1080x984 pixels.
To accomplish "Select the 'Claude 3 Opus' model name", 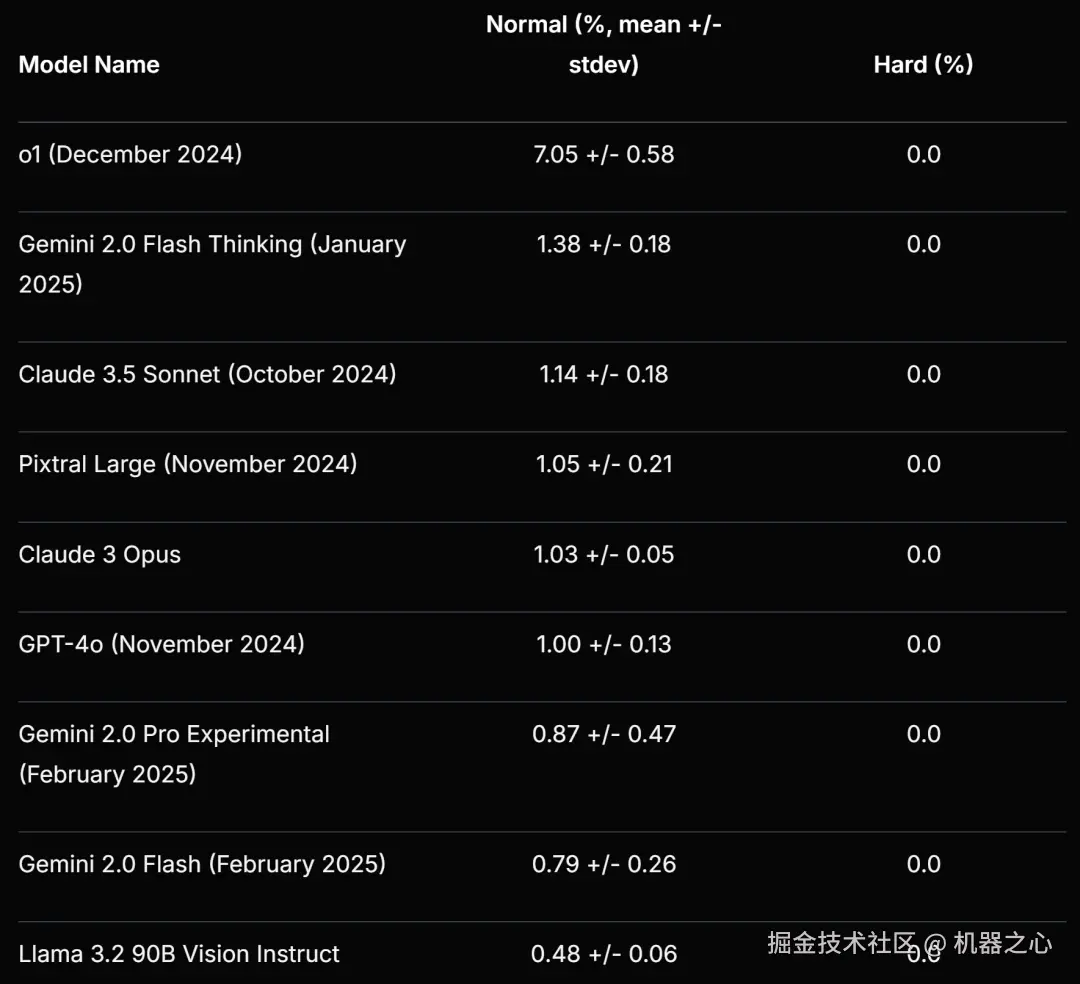I will pos(100,554).
